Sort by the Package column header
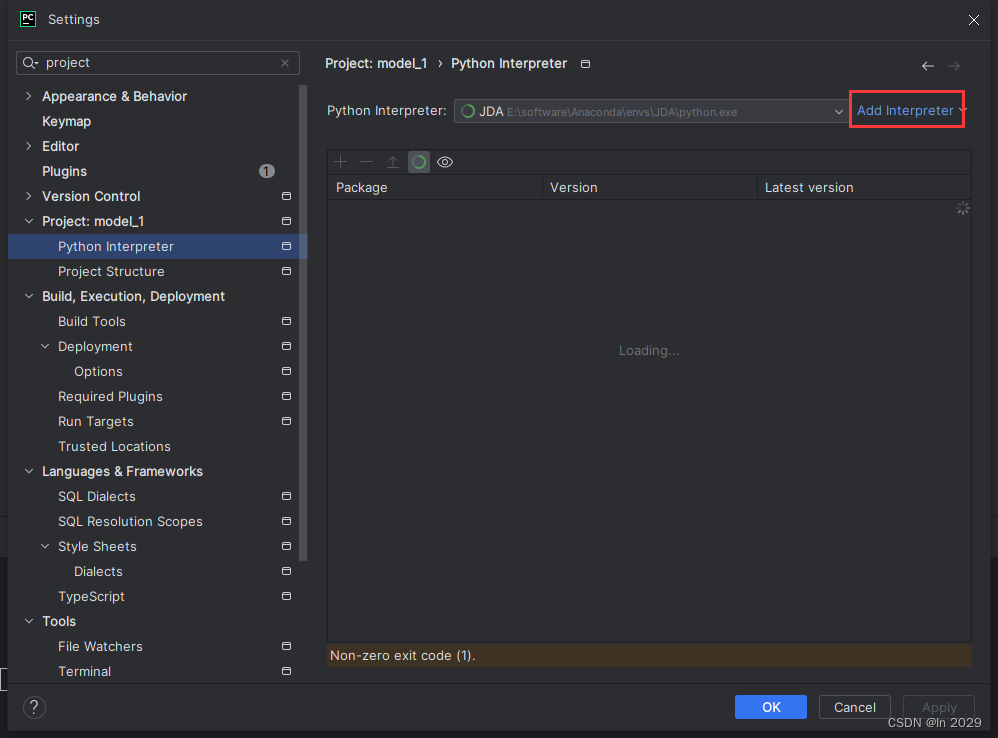Screen dimensions: 998x738 [x=435, y=188]
